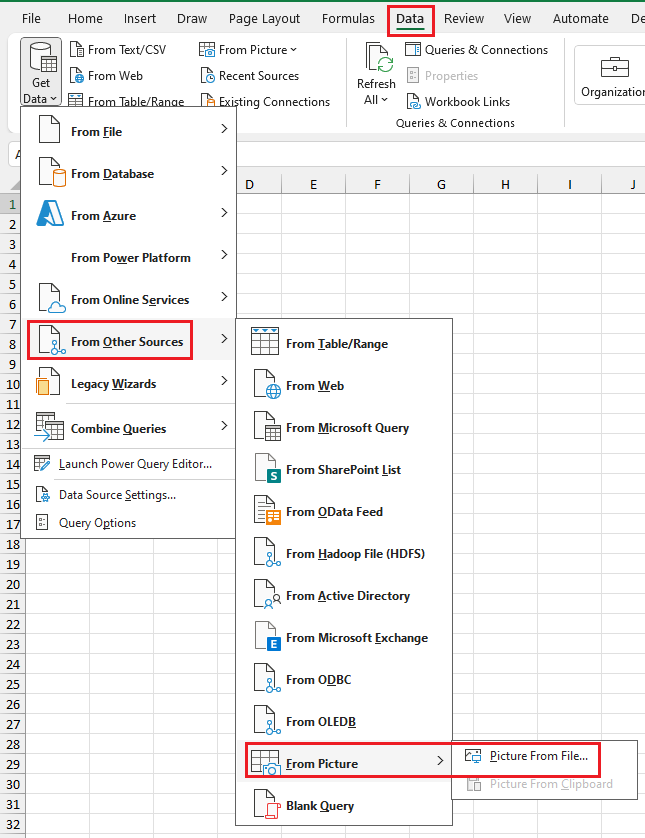Open the From File submenu
This screenshot has height=838, width=645.
128,130
